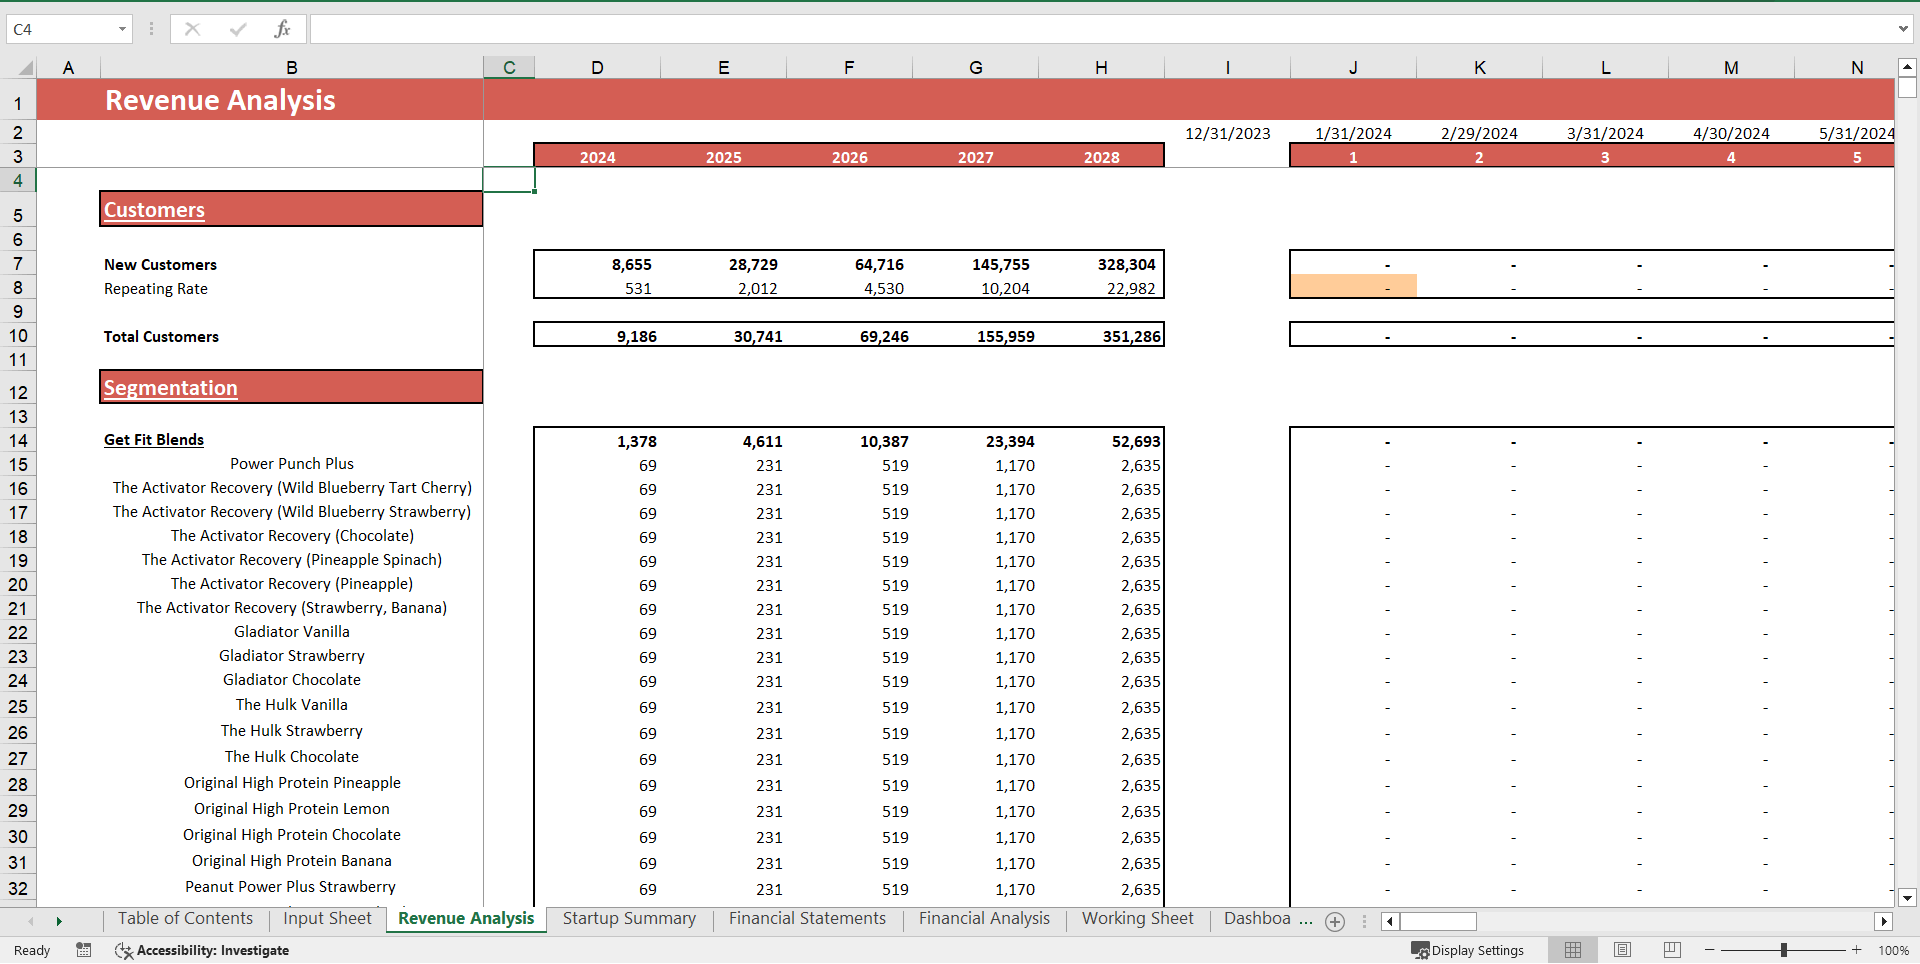Click the Select All corner triangle
This screenshot has height=964, width=1920.
pos(24,68)
